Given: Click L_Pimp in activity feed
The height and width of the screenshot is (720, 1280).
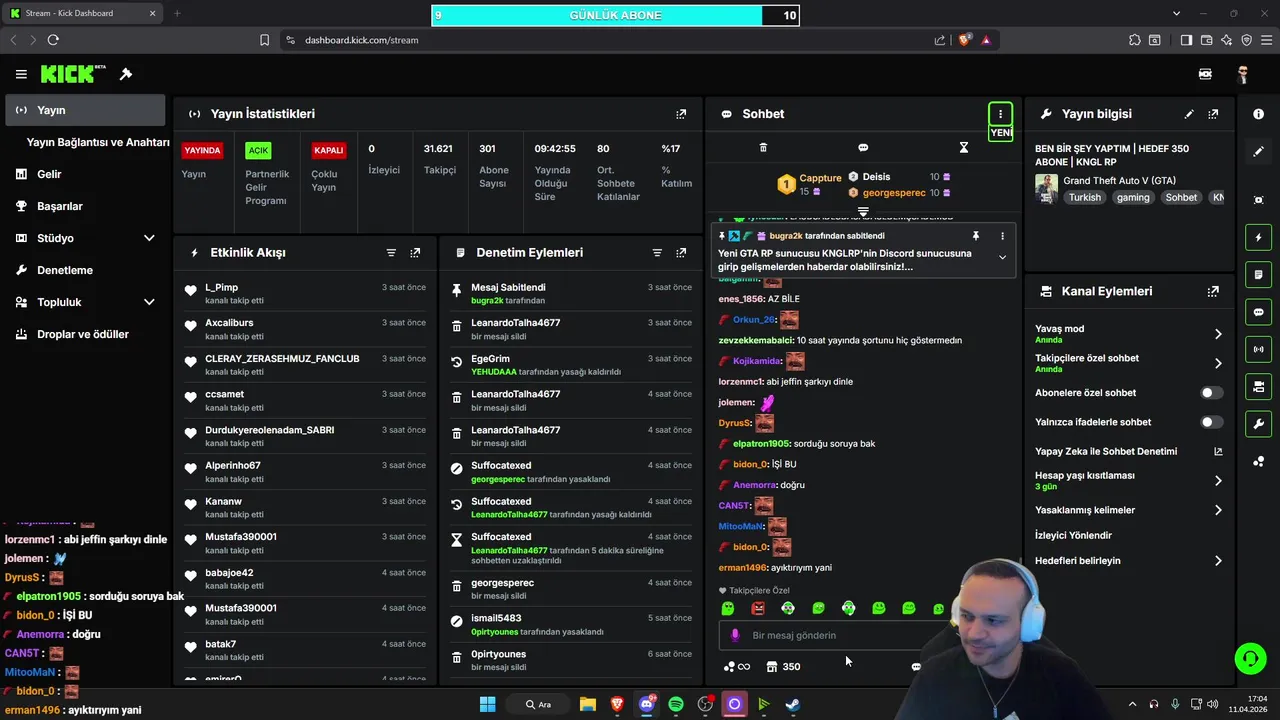Looking at the screenshot, I should pos(221,287).
